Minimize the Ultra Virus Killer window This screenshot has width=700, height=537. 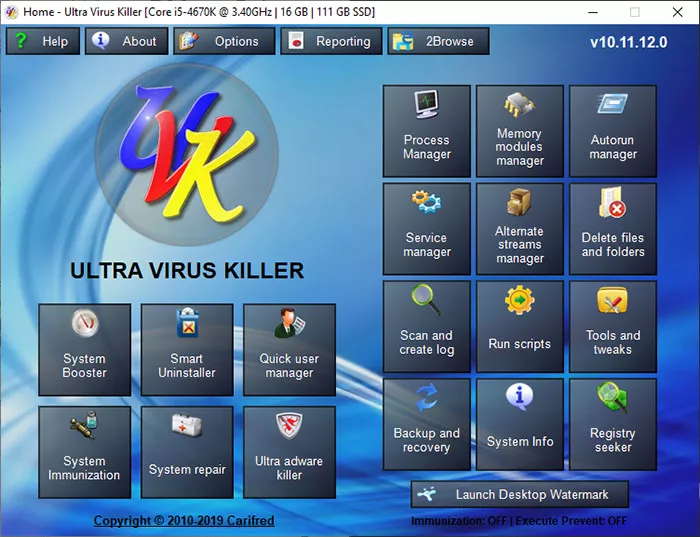tap(593, 12)
